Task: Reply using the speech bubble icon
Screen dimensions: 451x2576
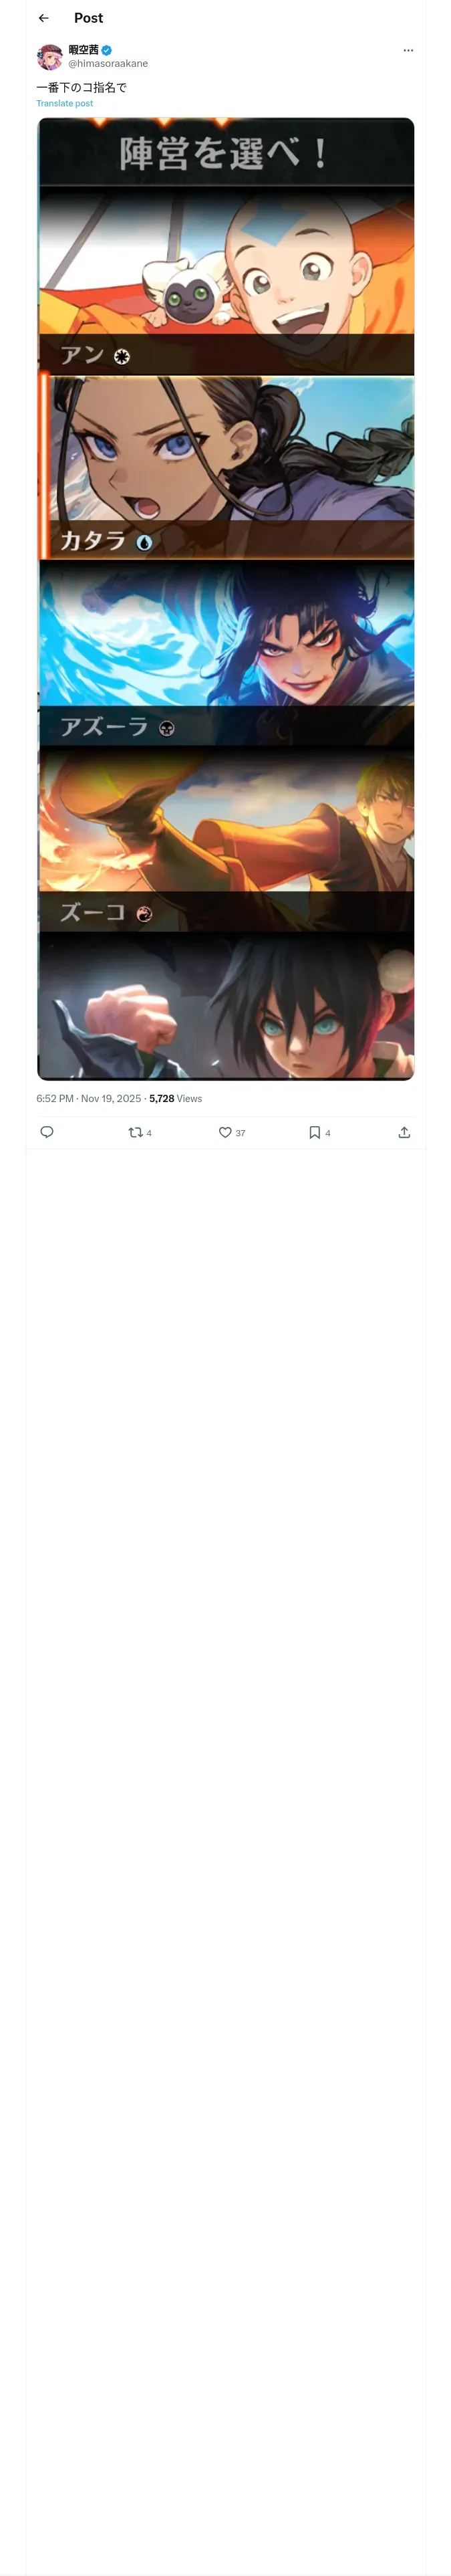Action: click(x=47, y=1132)
